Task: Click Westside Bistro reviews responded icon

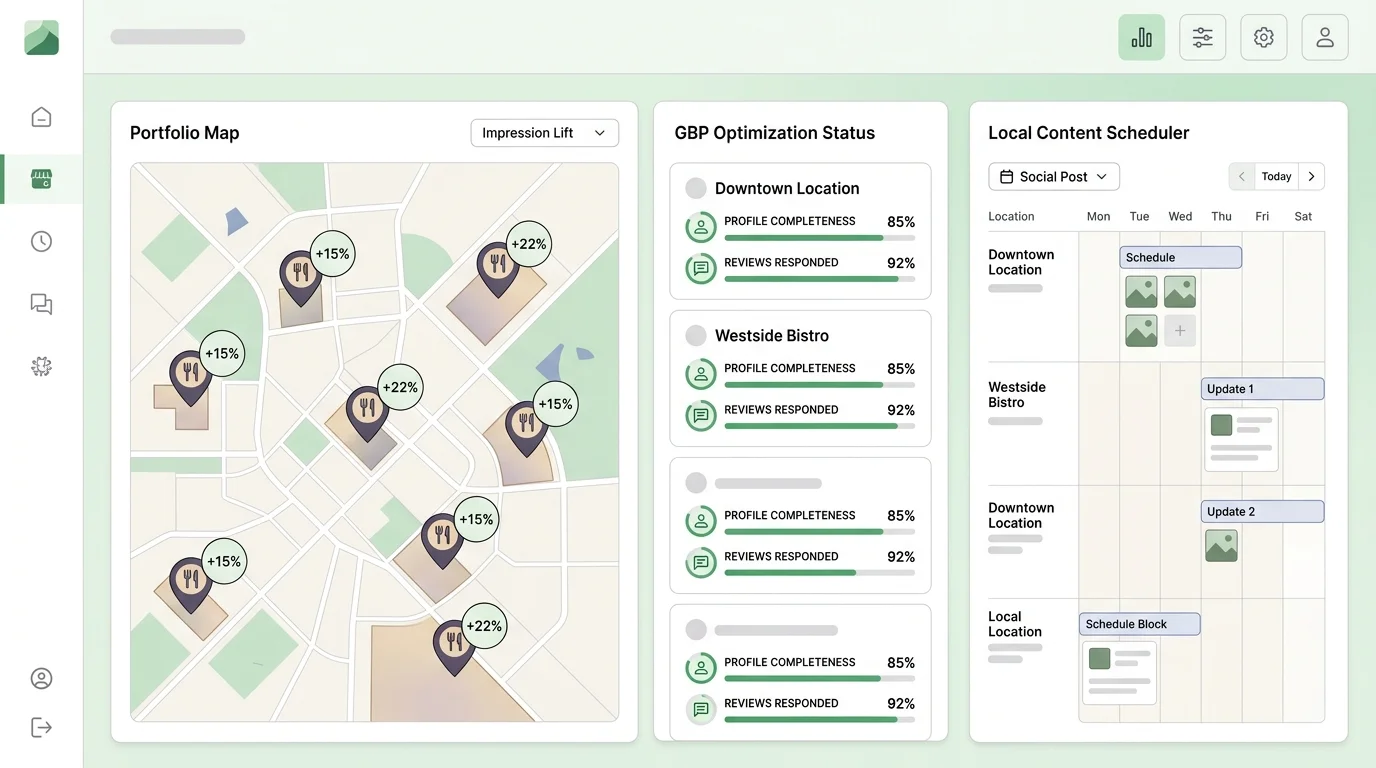Action: point(701,415)
